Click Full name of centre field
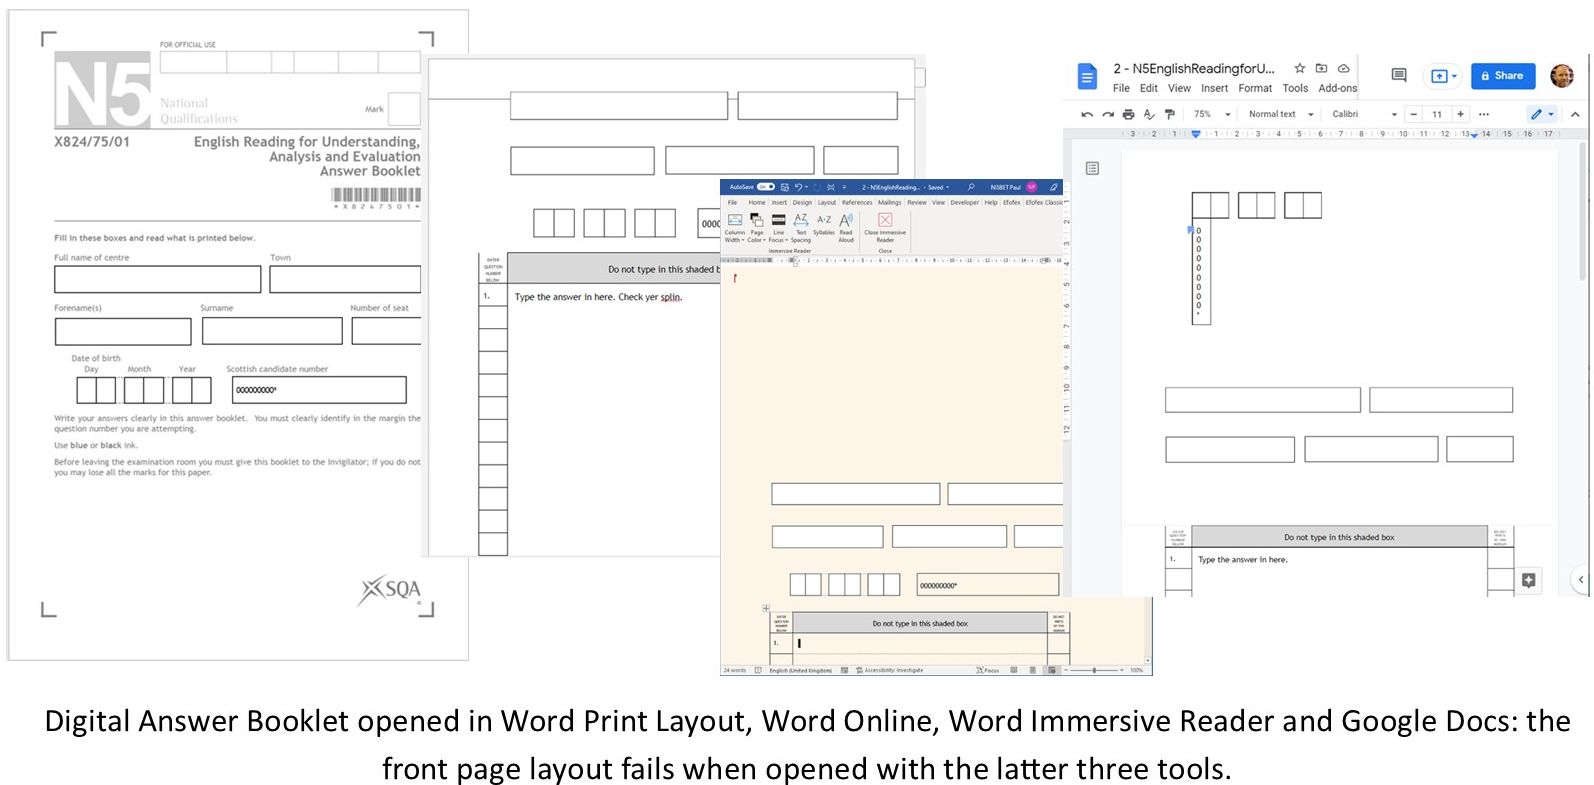 [x=158, y=279]
